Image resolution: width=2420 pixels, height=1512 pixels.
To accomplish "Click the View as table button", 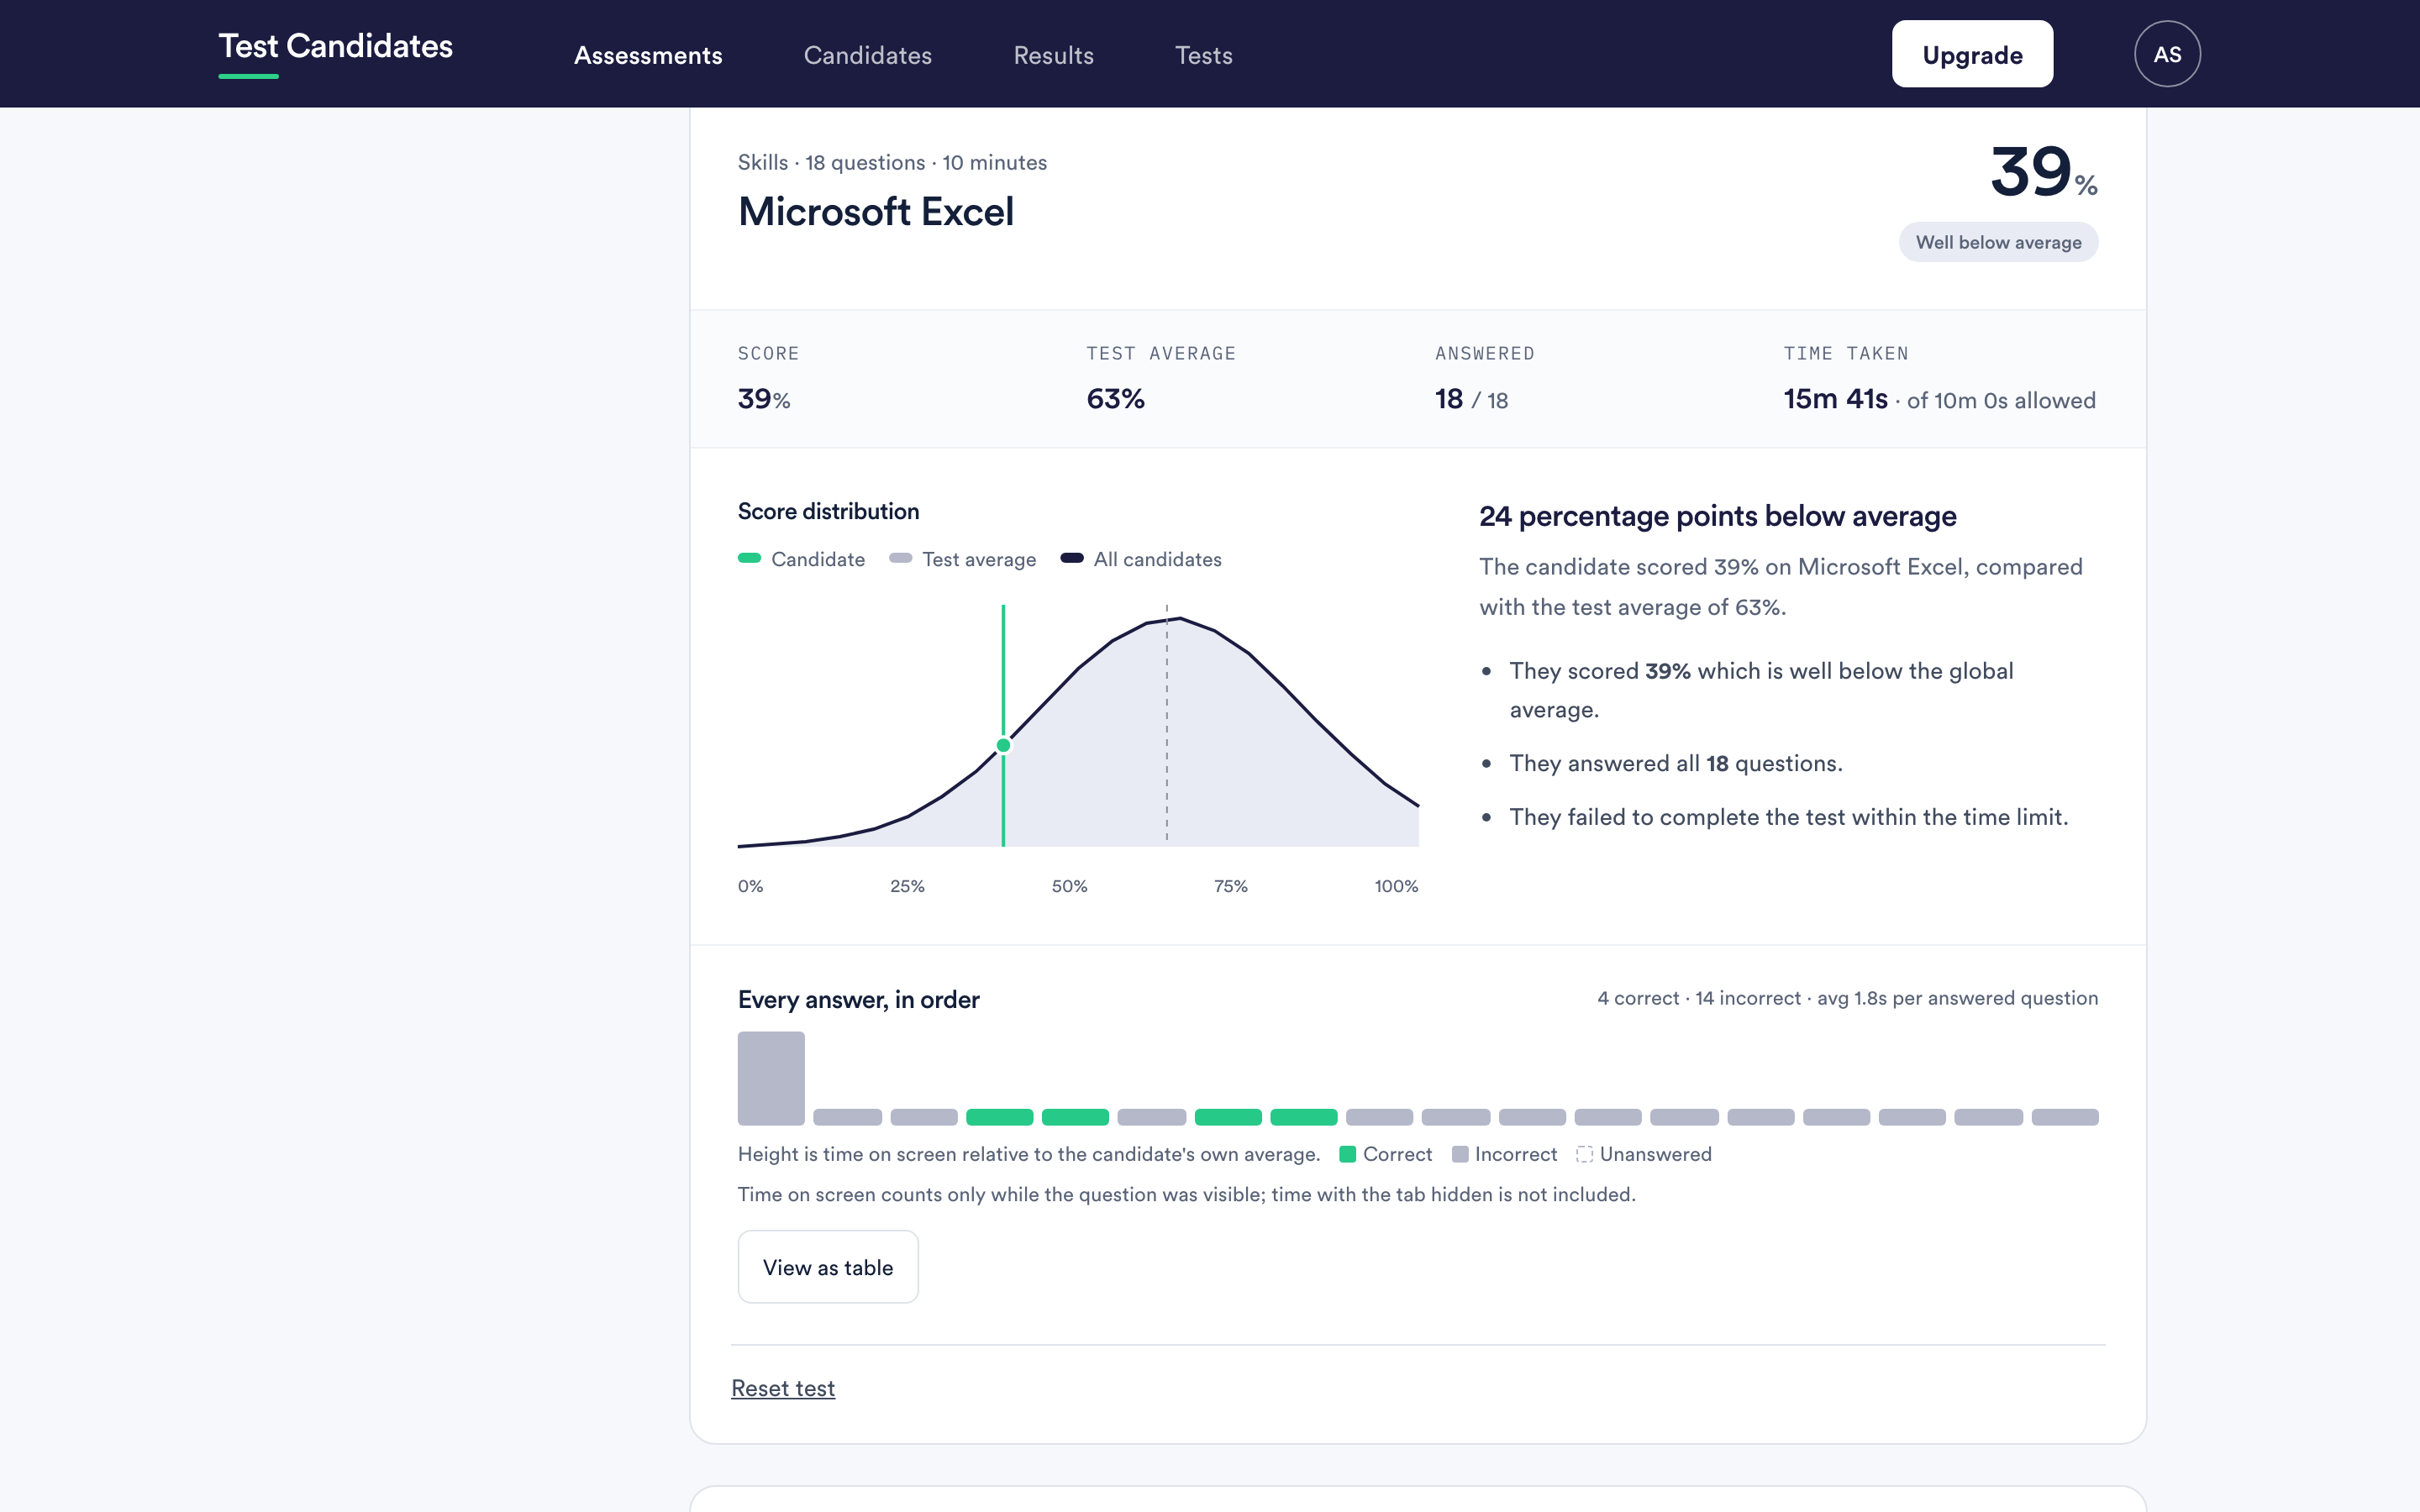I will 828,1267.
